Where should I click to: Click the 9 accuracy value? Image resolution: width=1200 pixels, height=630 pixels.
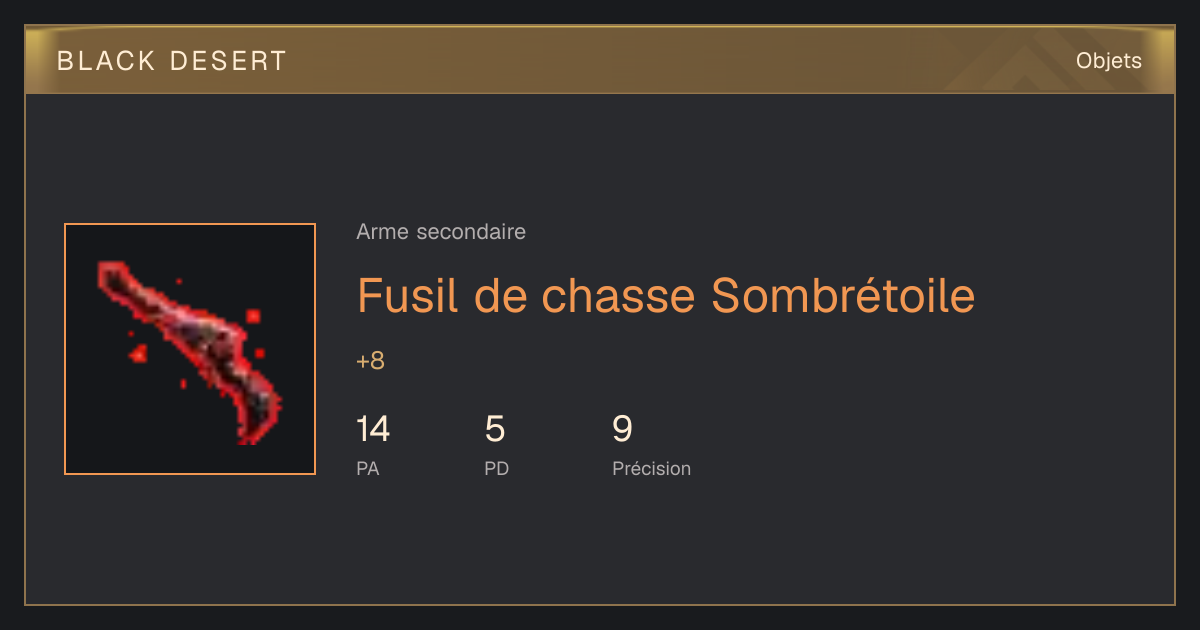(622, 429)
